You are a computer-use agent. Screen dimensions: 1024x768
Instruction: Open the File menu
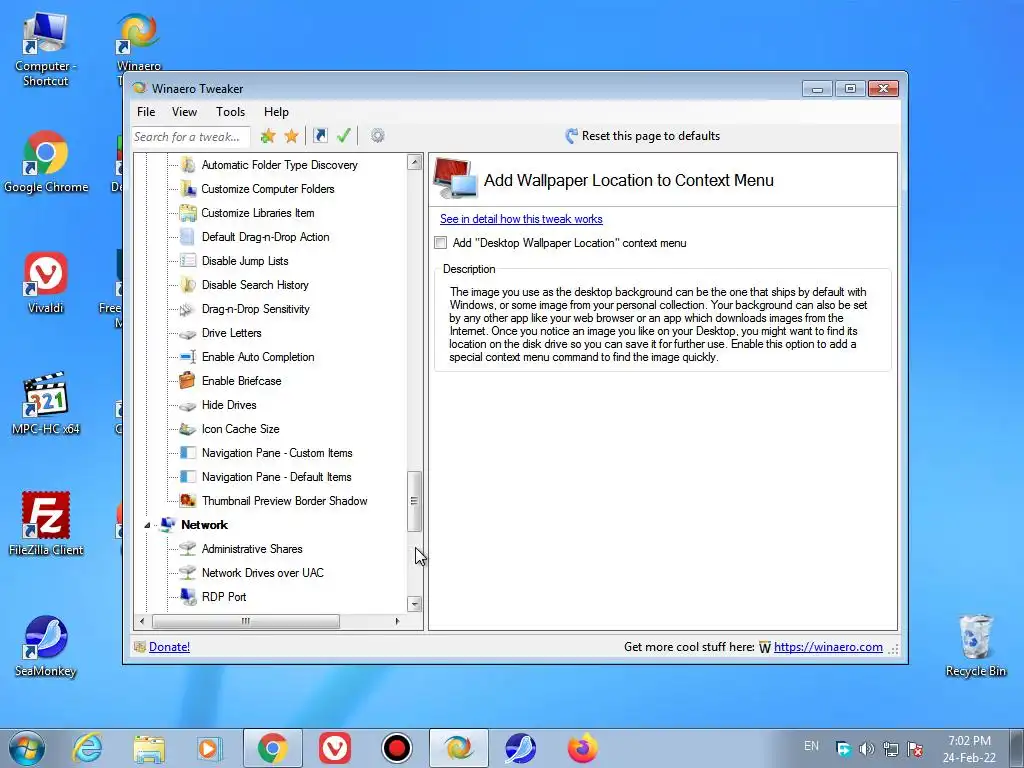coord(146,112)
